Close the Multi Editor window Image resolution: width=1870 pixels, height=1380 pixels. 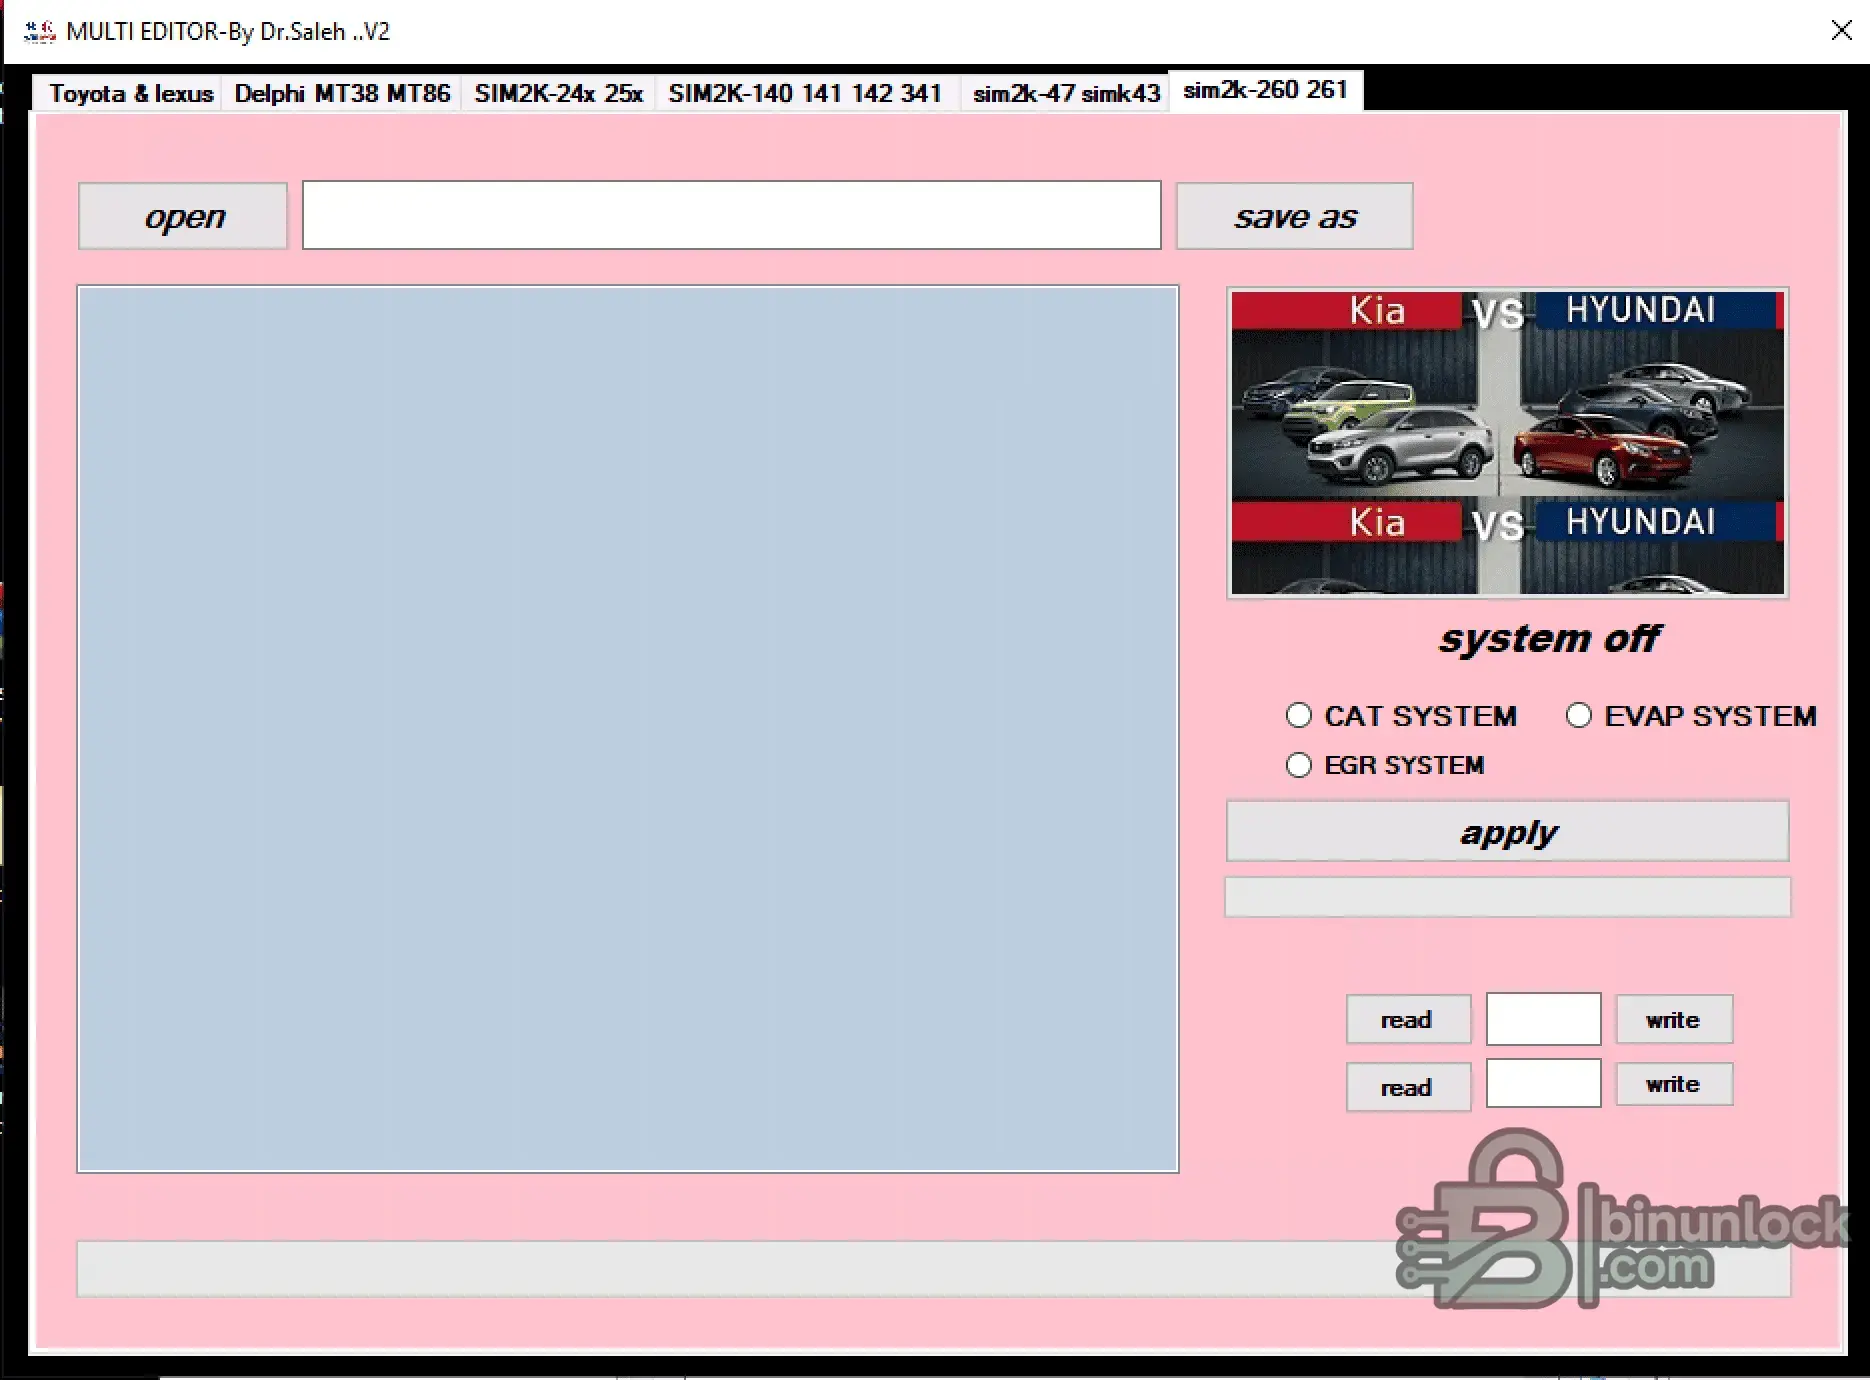(1841, 31)
